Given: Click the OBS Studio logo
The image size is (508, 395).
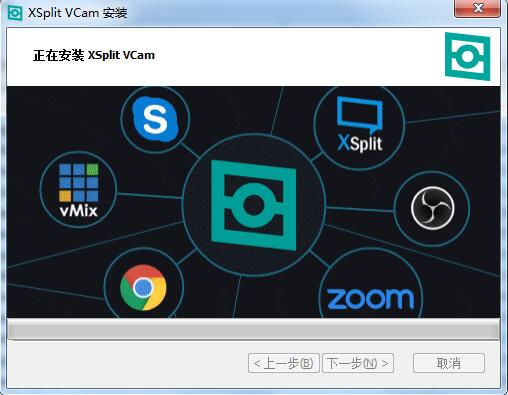Looking at the screenshot, I should [433, 208].
